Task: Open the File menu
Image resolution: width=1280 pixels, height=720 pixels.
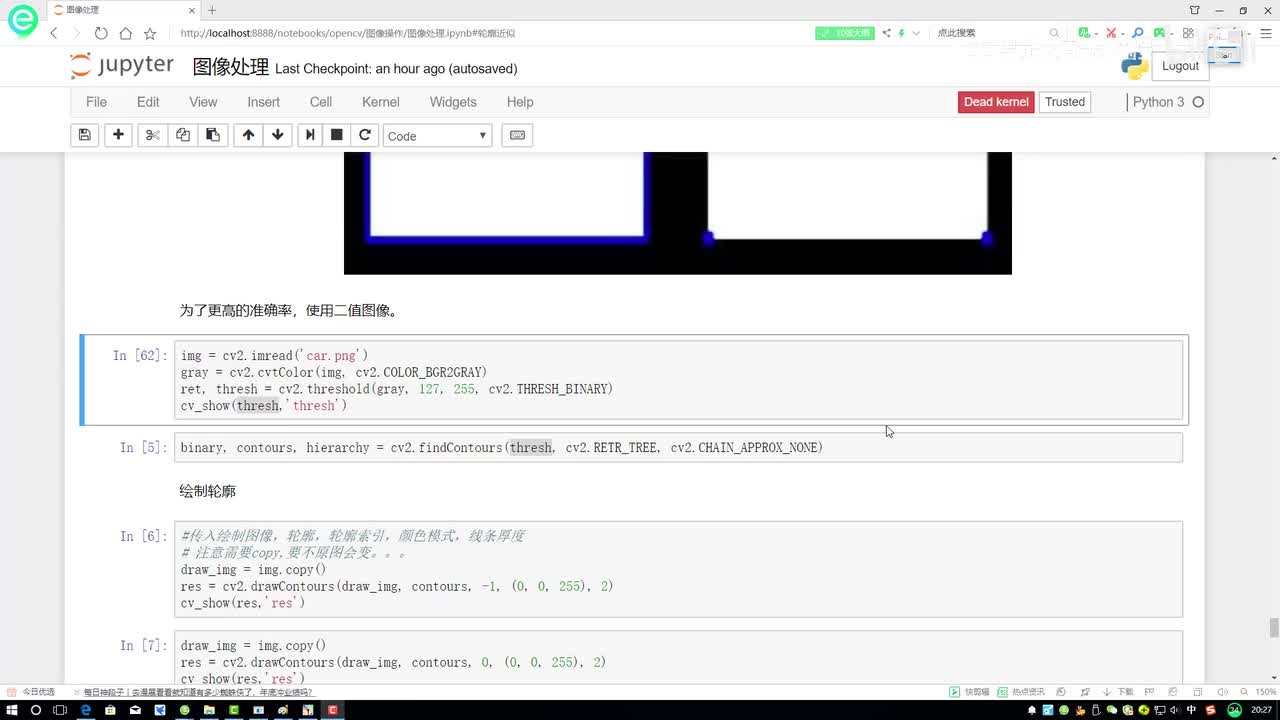Action: (96, 102)
